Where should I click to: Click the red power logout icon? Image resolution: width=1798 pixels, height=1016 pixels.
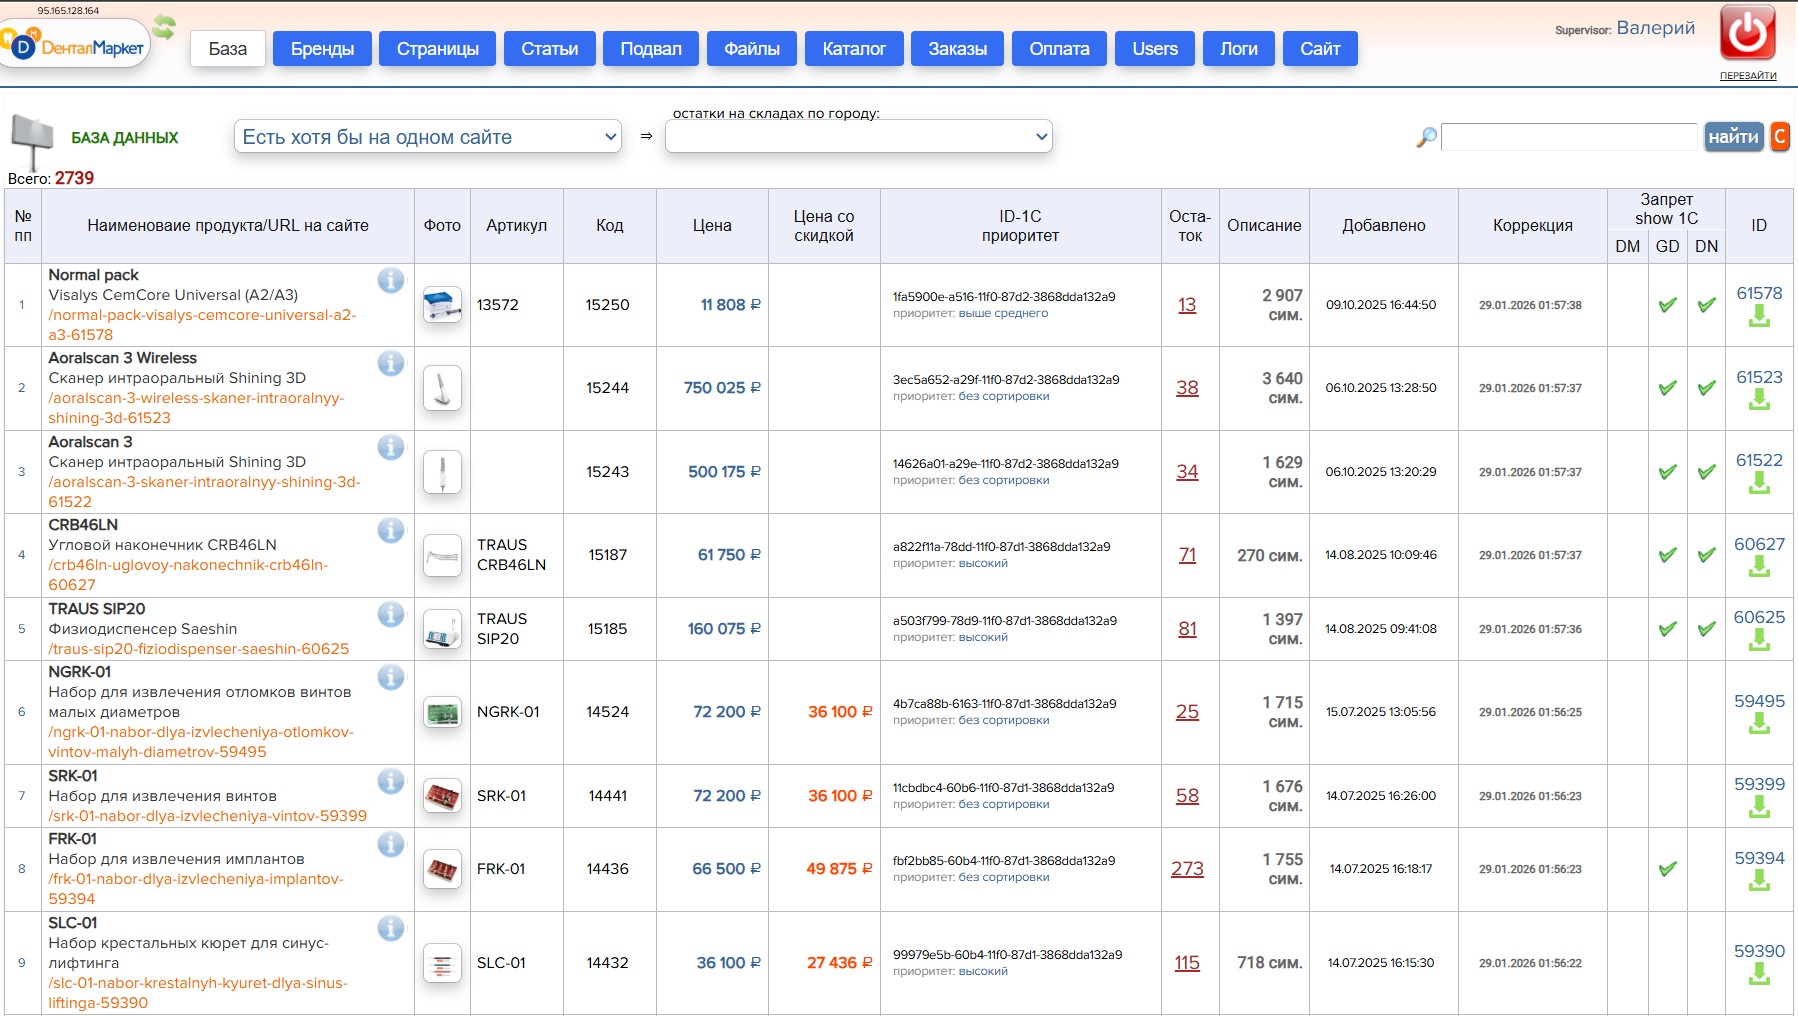pyautogui.click(x=1747, y=33)
